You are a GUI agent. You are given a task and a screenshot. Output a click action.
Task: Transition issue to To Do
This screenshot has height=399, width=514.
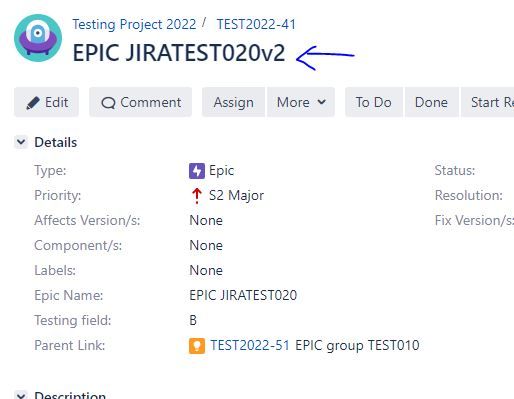[x=374, y=102]
